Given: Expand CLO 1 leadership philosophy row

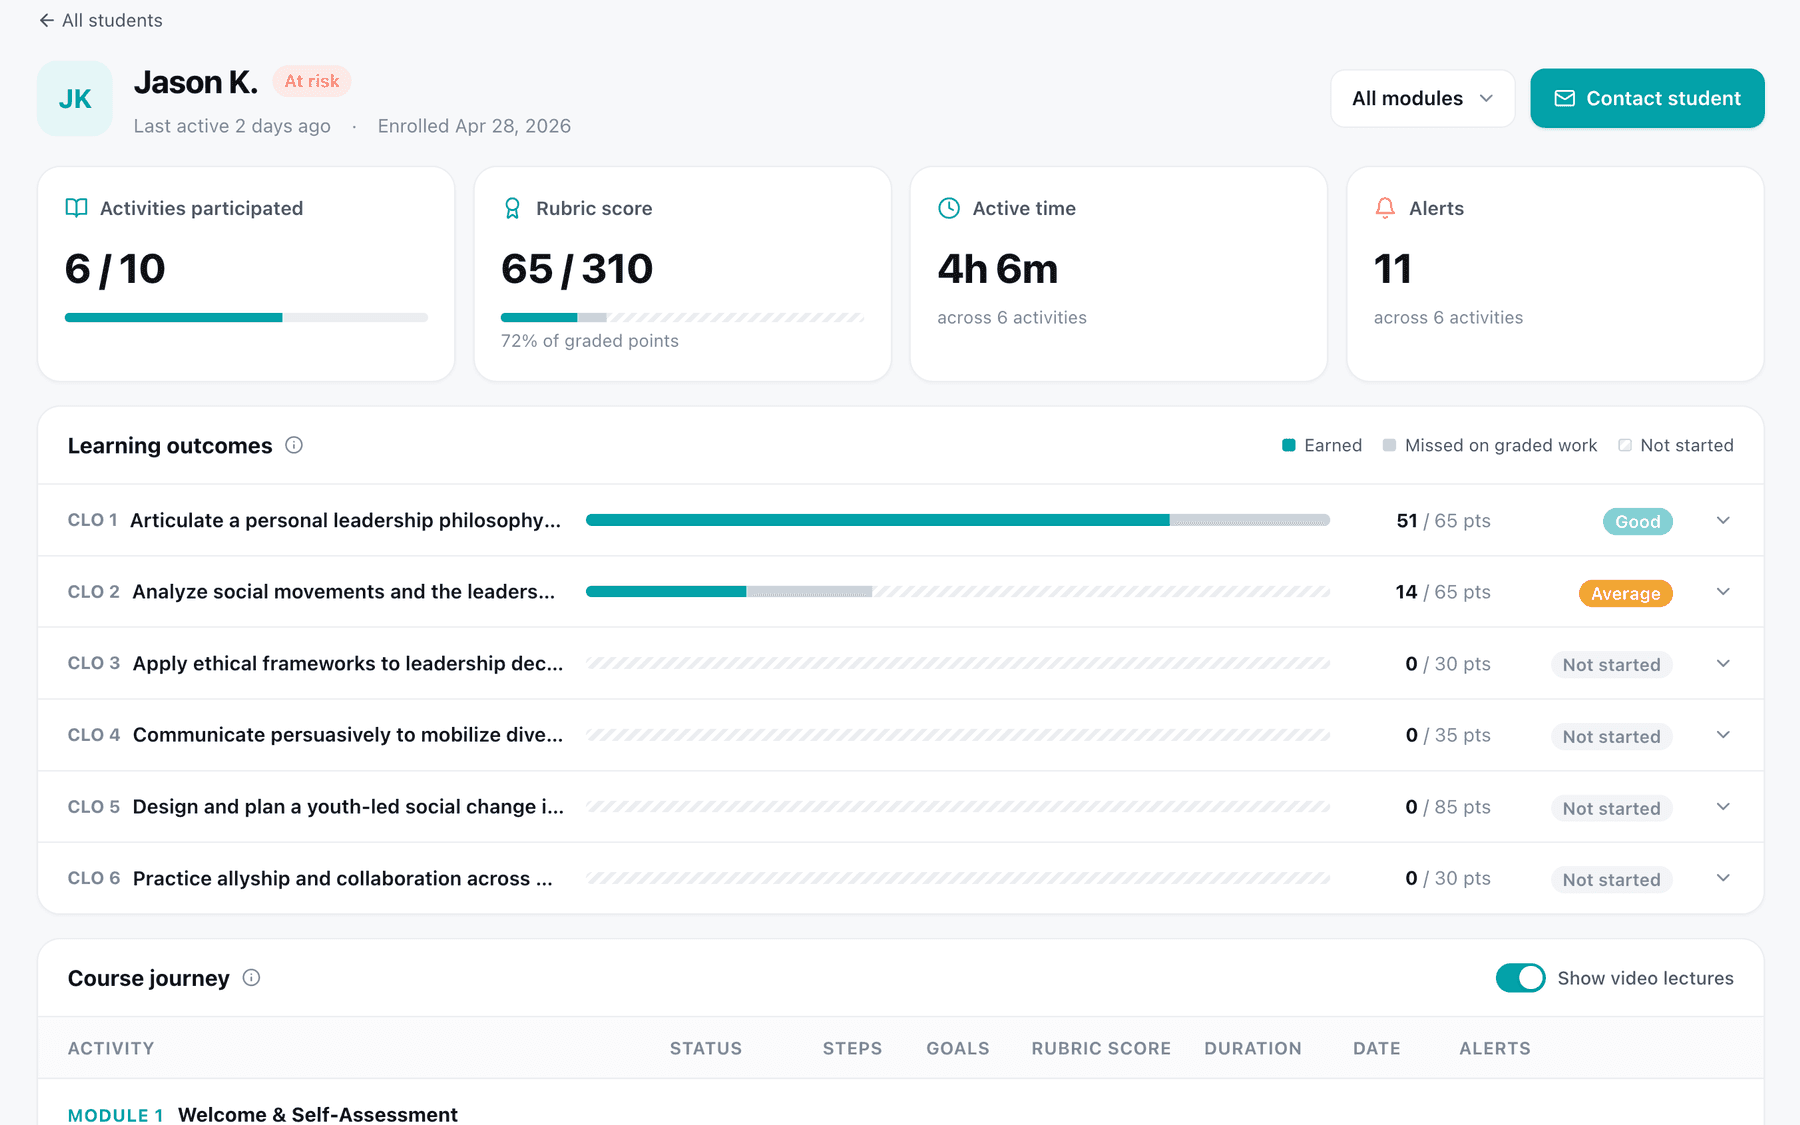Looking at the screenshot, I should (1723, 520).
